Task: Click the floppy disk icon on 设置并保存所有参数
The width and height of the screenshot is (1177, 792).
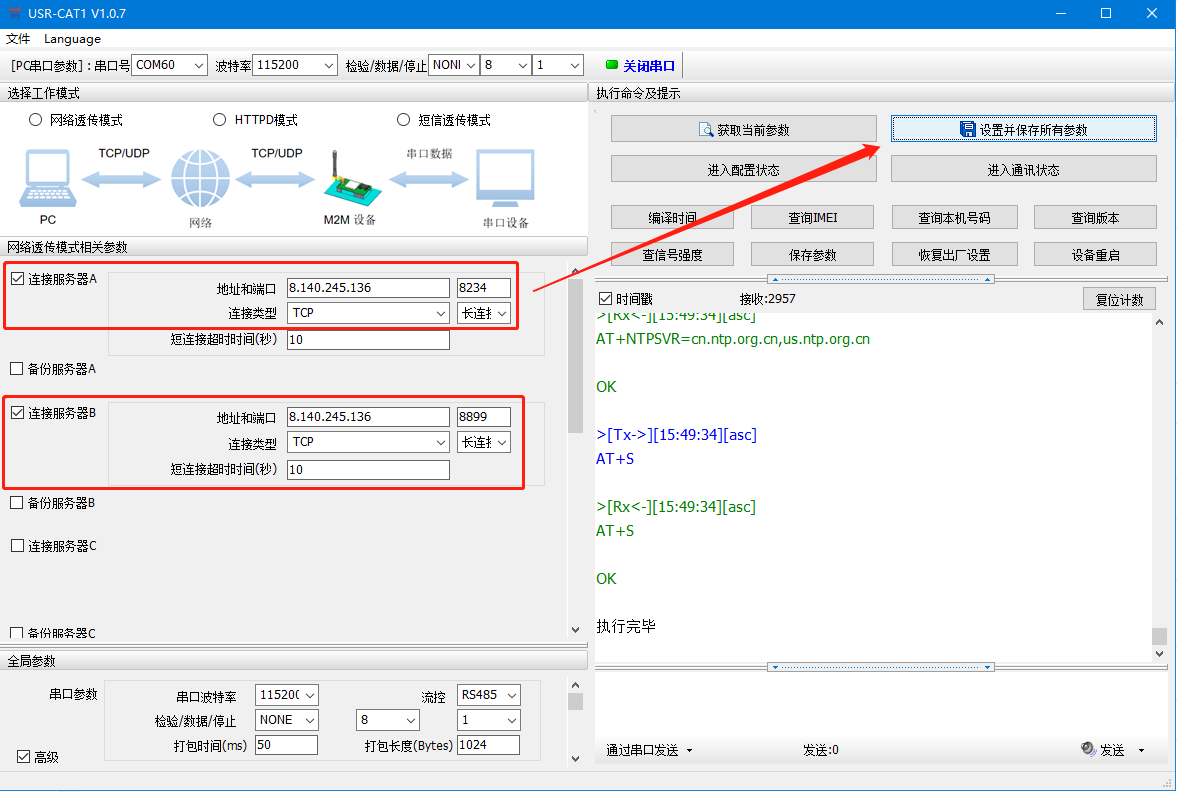Action: [967, 129]
